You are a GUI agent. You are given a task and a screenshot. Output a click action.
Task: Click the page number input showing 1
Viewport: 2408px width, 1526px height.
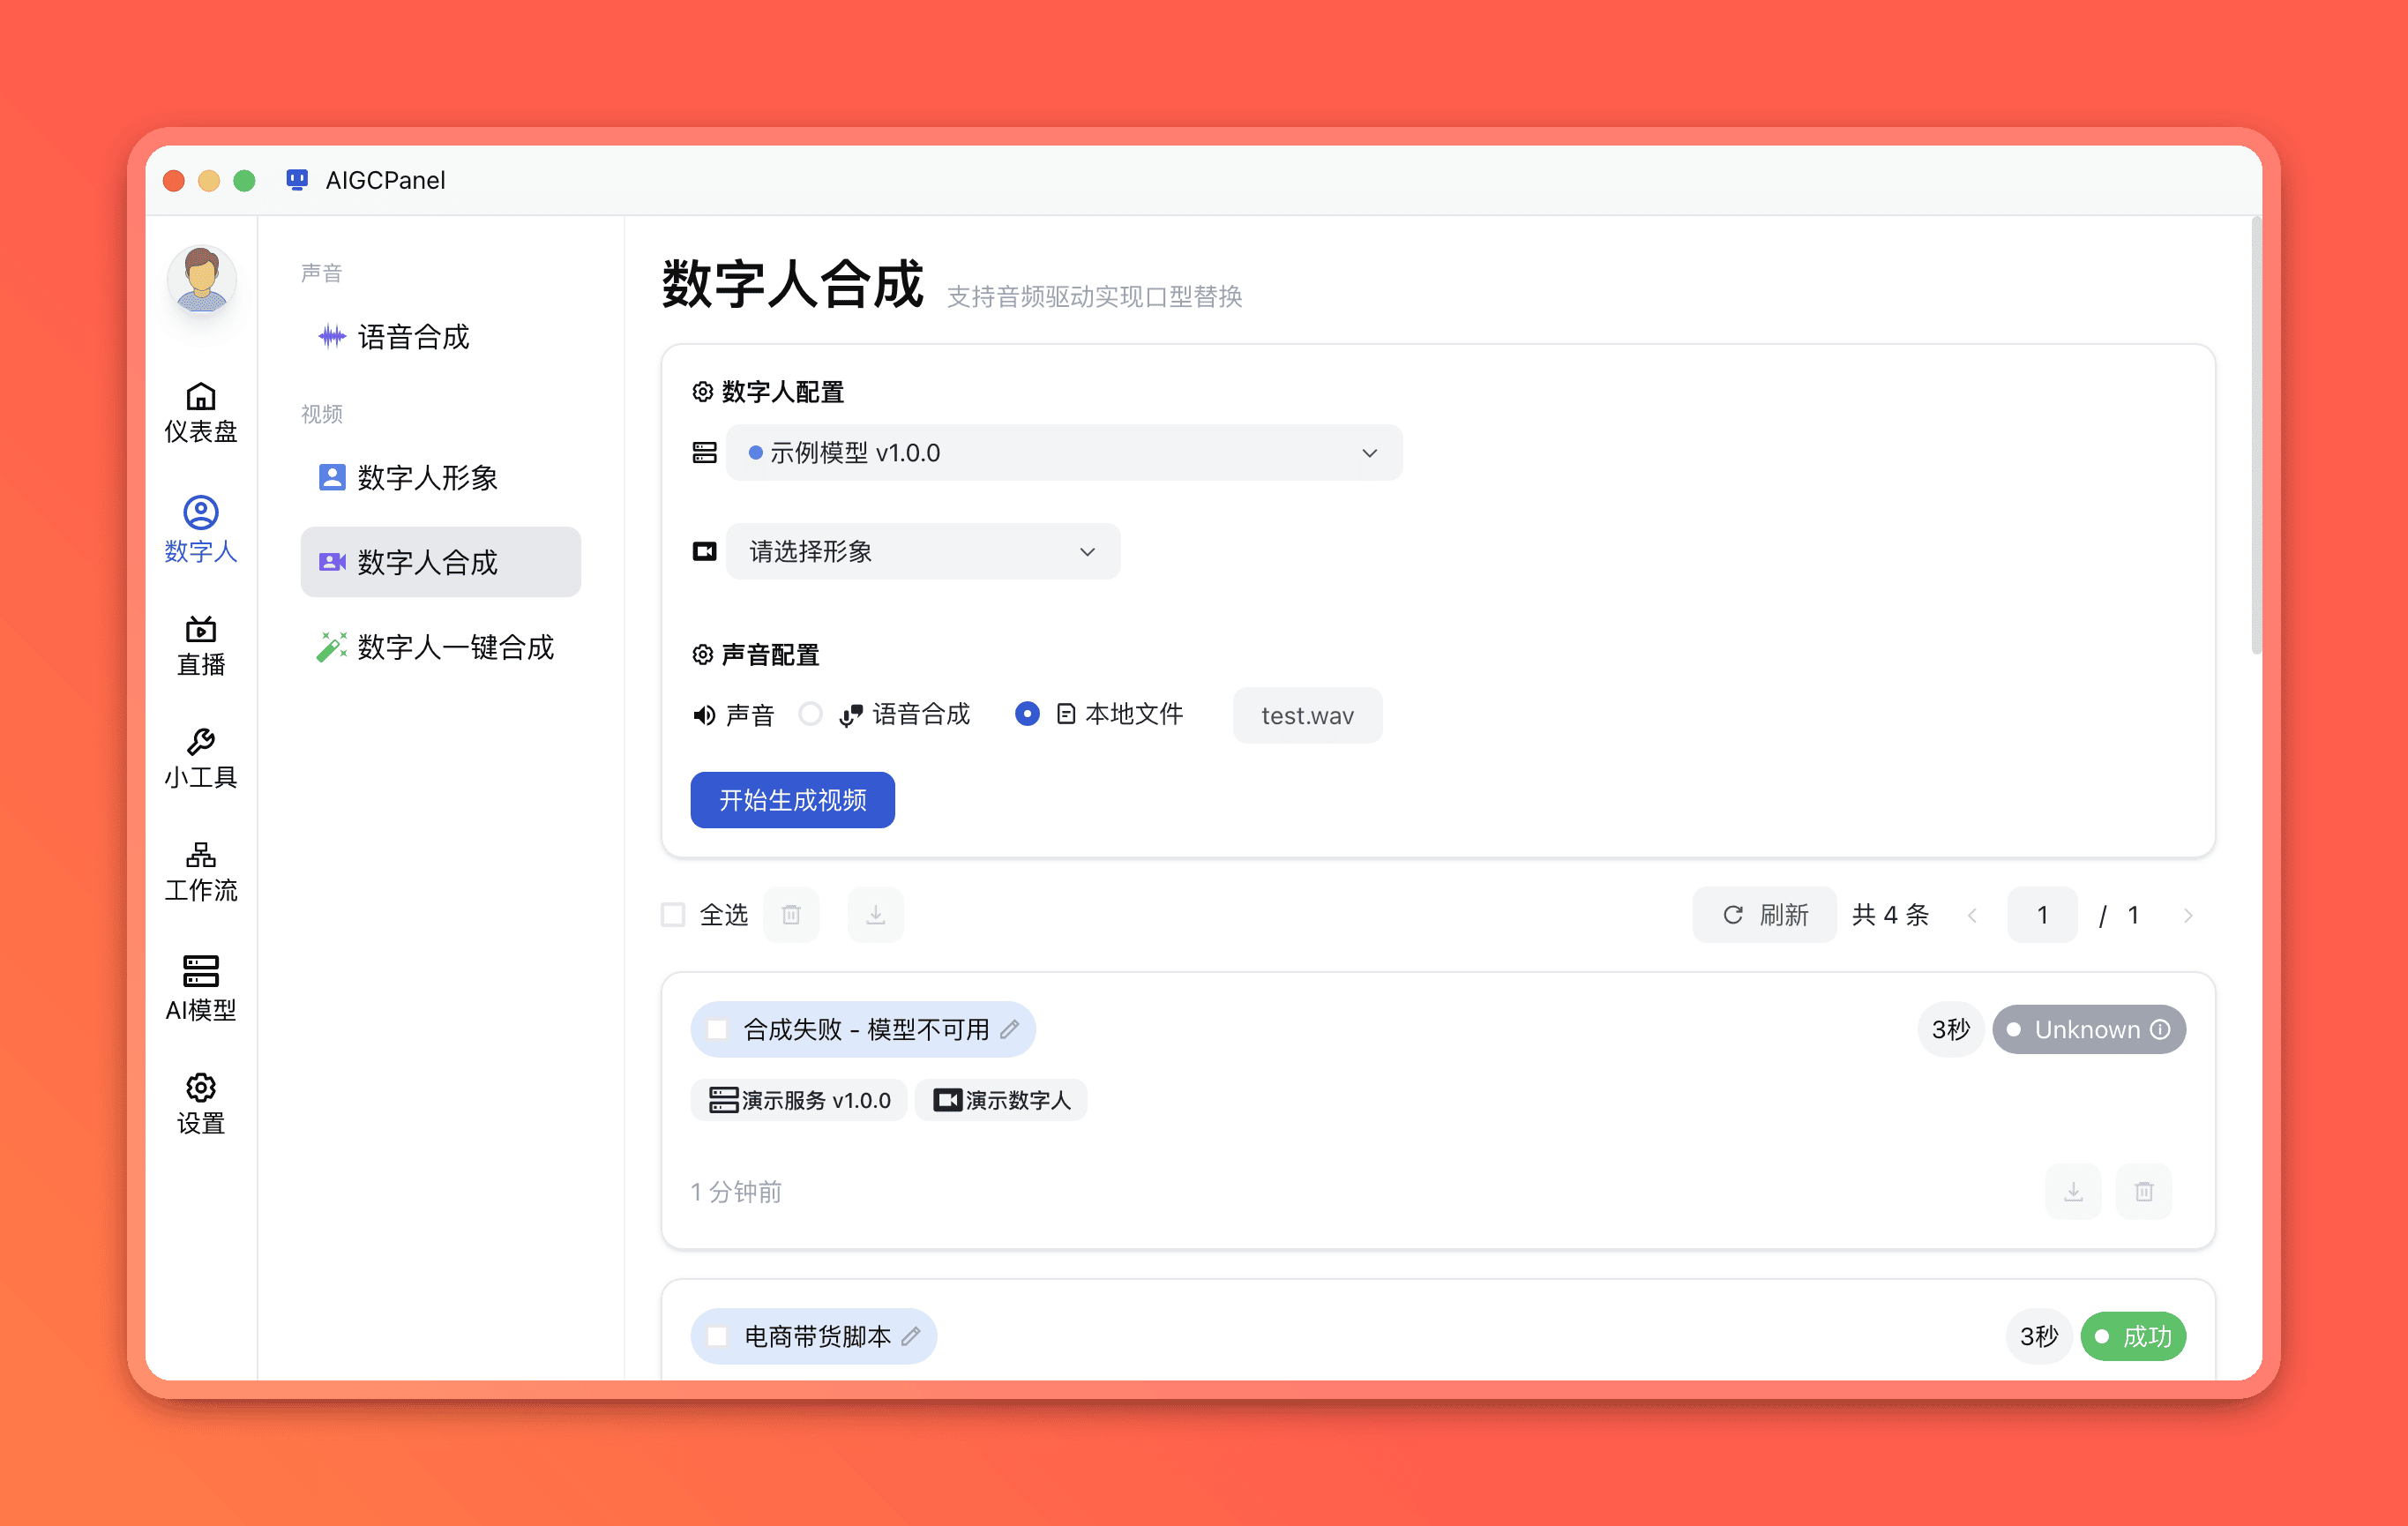tap(2042, 915)
